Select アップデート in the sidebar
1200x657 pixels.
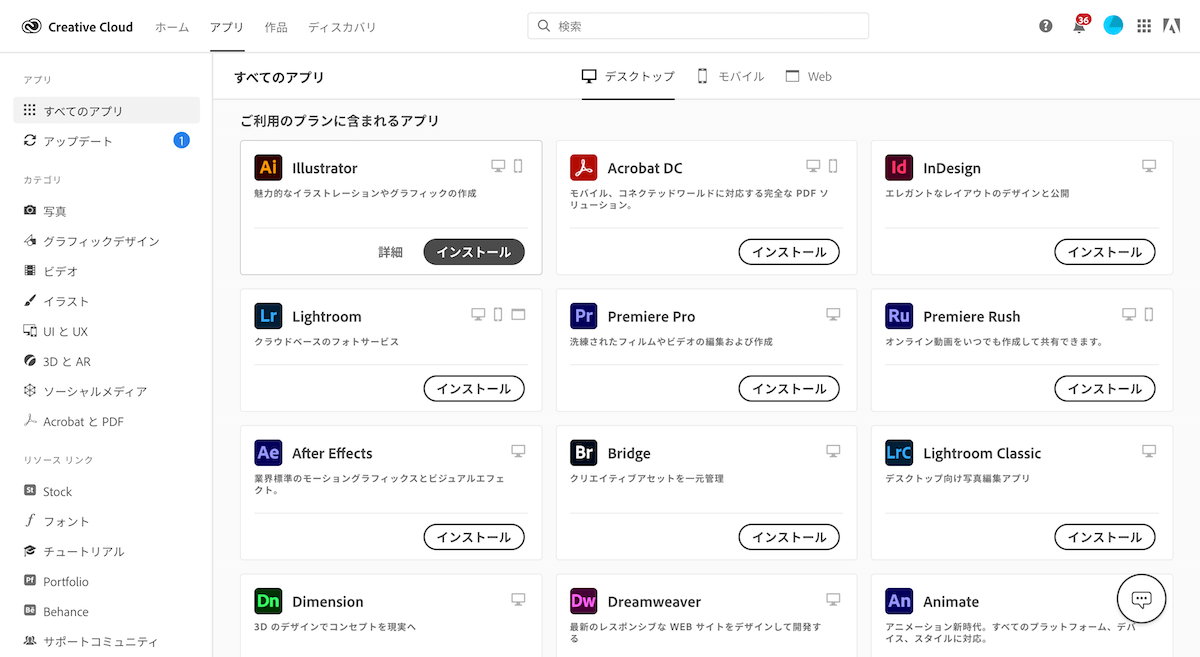(77, 141)
